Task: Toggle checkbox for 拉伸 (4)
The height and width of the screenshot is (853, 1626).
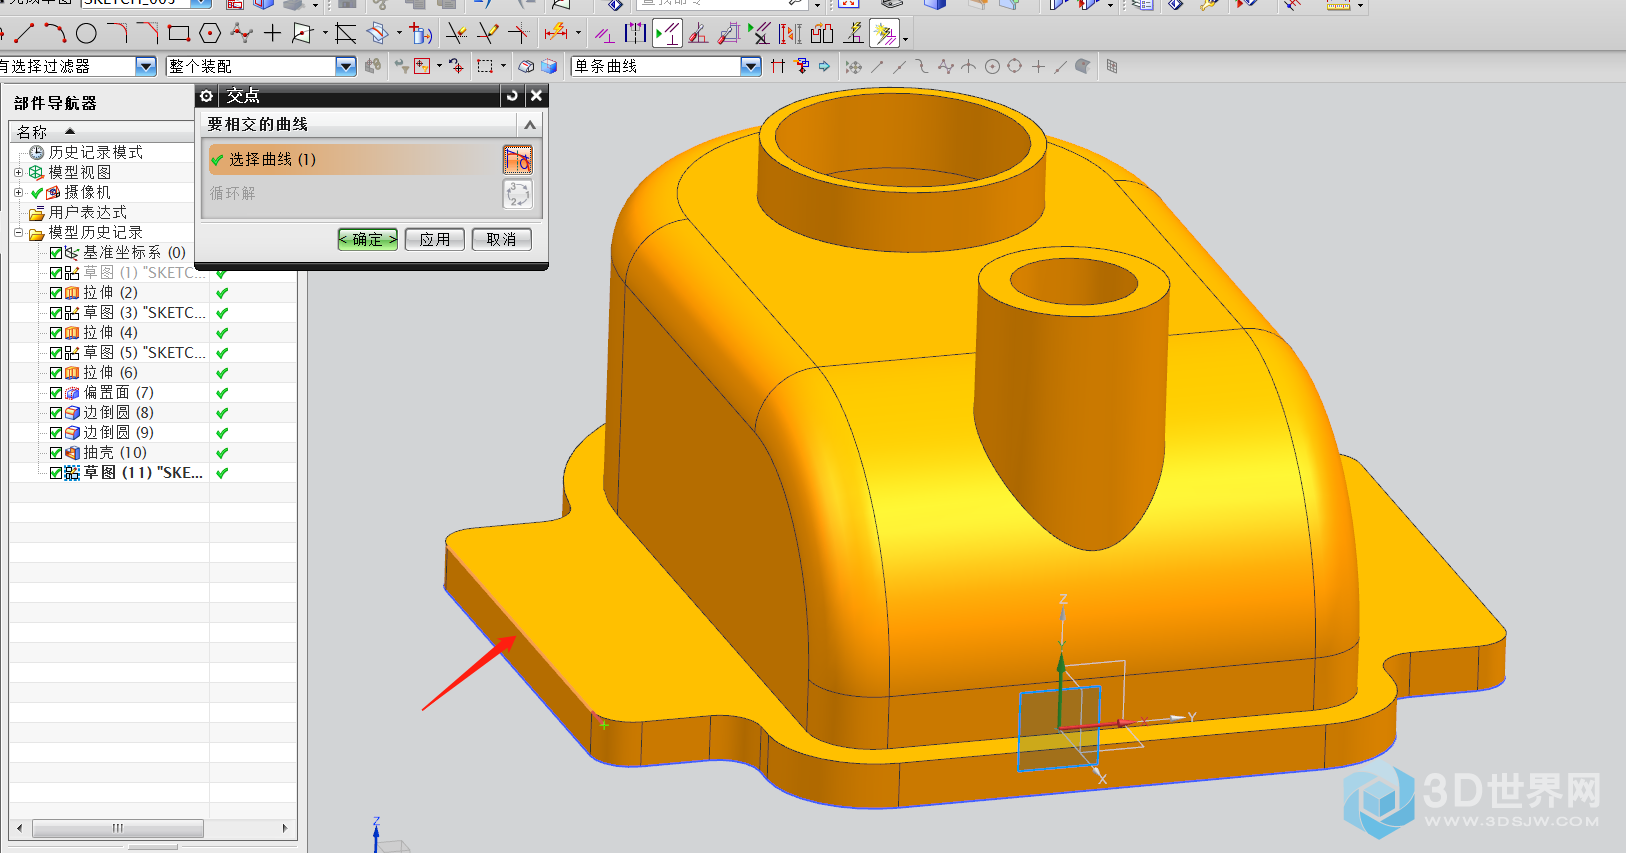Action: click(56, 333)
